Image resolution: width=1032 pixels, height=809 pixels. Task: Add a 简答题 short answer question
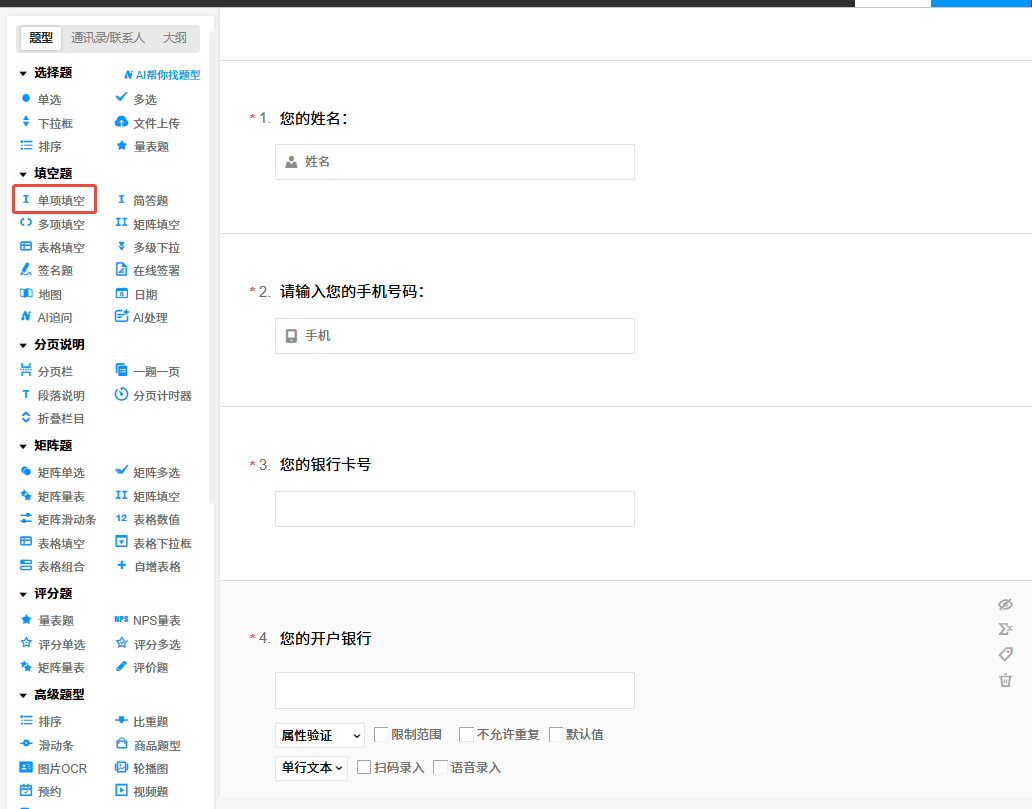coord(142,200)
